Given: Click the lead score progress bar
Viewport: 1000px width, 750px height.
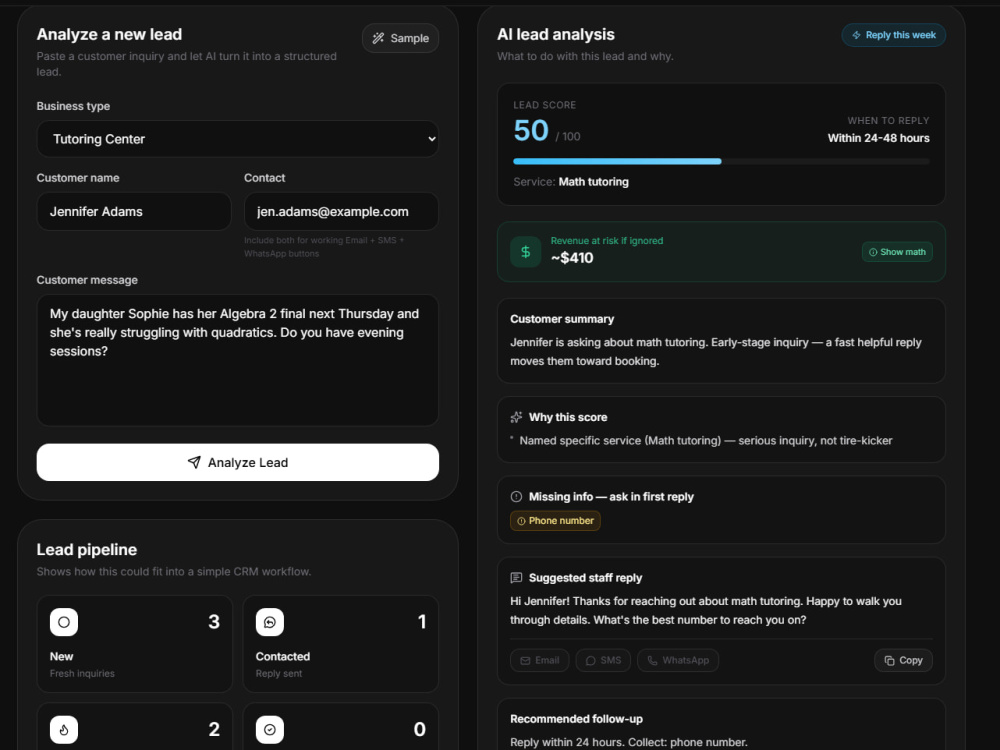Looking at the screenshot, I should click(721, 161).
